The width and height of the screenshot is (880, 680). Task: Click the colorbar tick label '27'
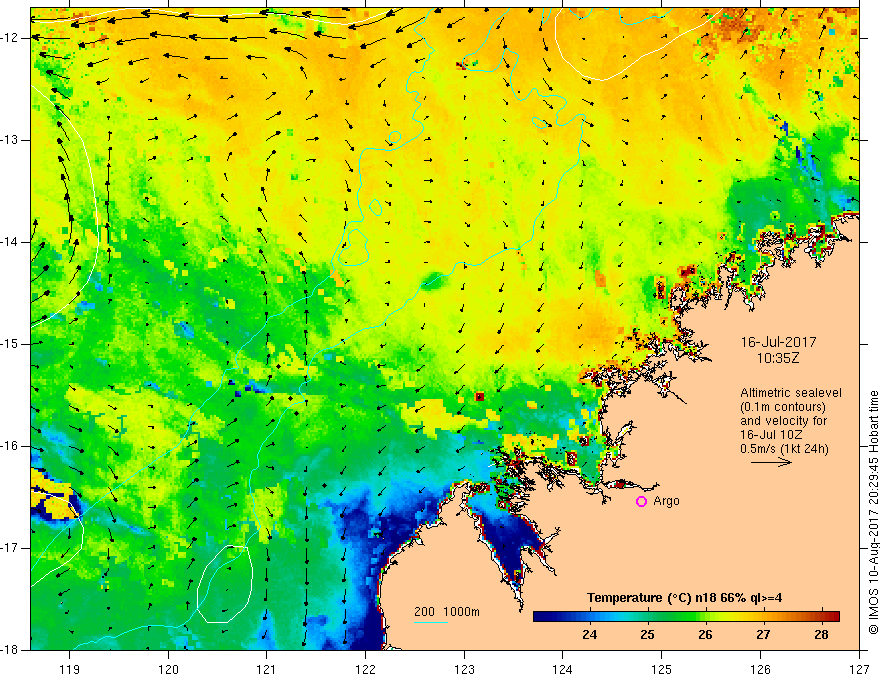point(763,635)
